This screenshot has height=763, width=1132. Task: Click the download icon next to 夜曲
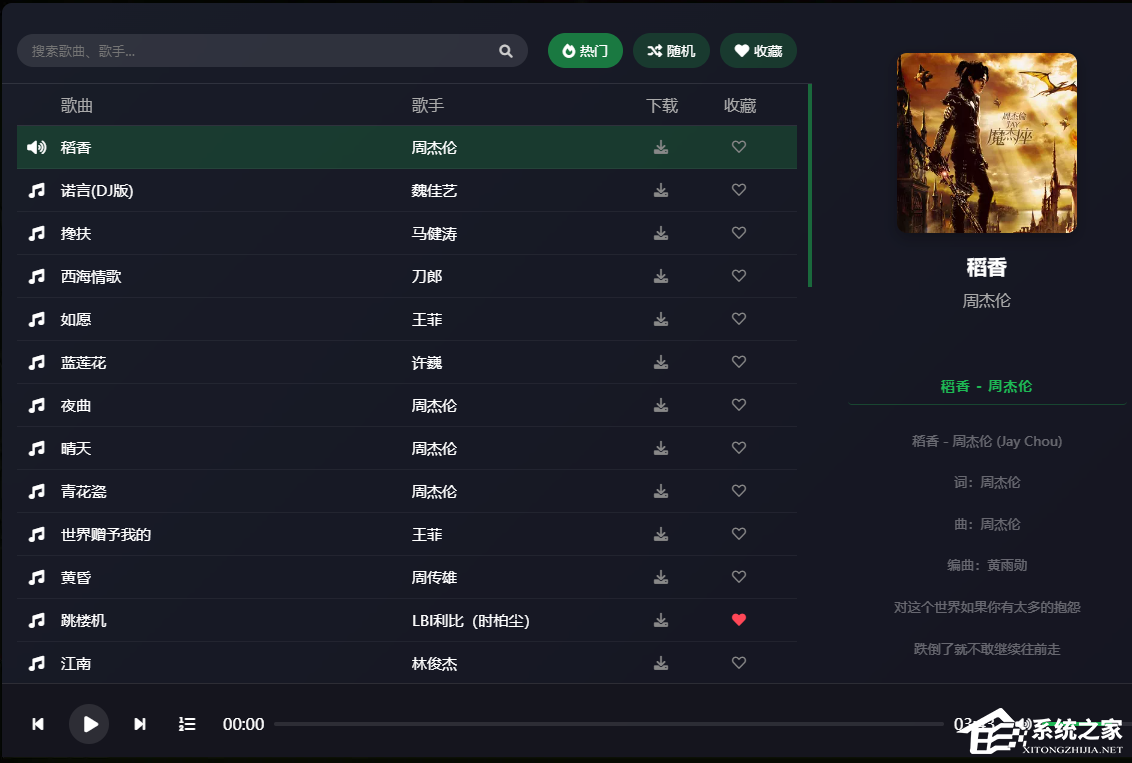(x=660, y=405)
